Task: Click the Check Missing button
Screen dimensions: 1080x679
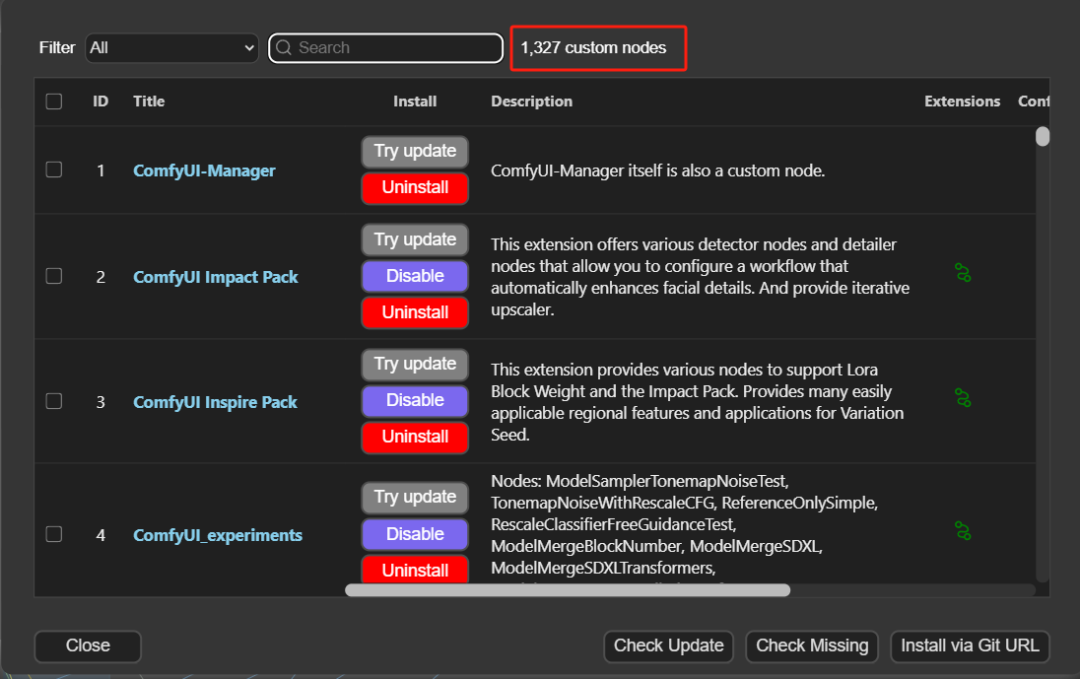Action: (x=812, y=646)
